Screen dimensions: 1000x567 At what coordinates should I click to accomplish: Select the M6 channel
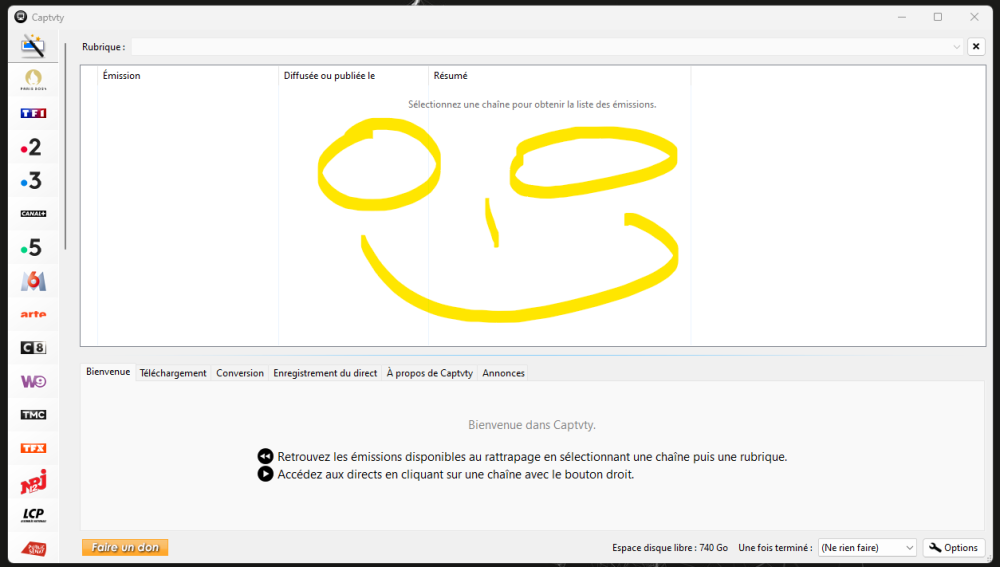click(33, 281)
